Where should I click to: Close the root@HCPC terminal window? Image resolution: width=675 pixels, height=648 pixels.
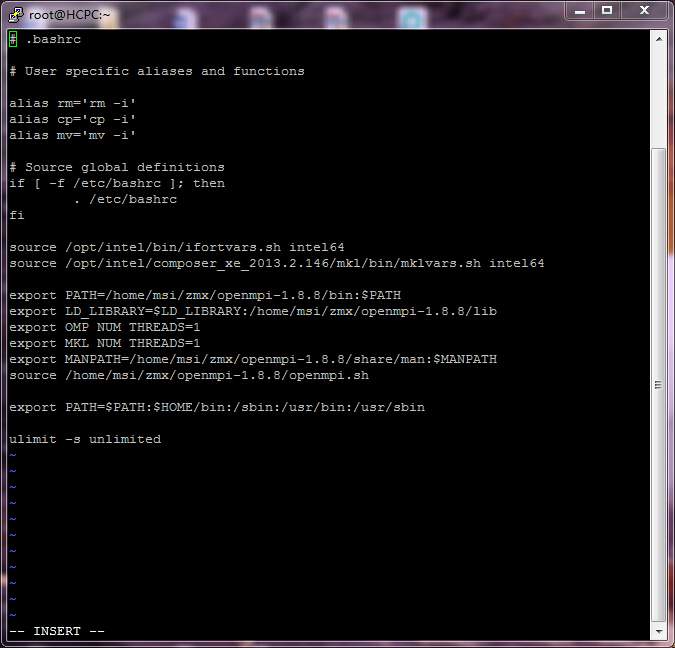[x=644, y=11]
